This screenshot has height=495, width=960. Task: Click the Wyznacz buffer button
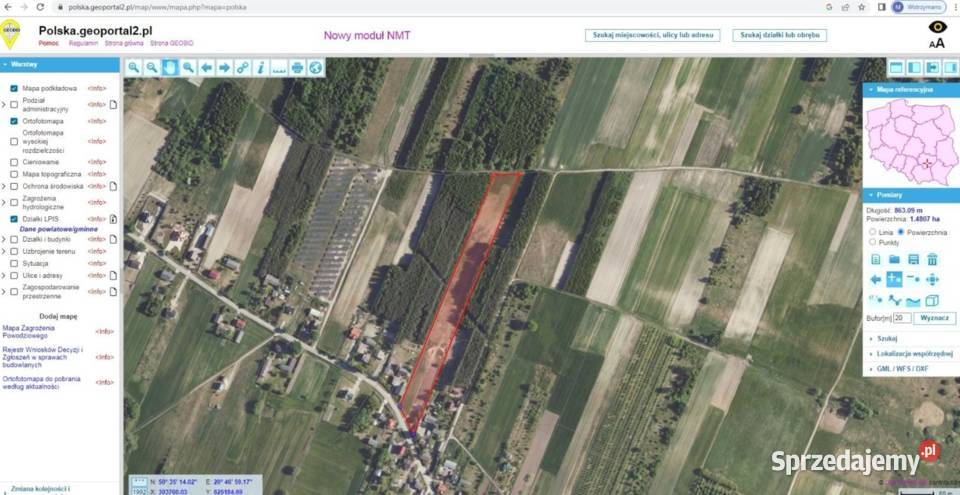934,318
